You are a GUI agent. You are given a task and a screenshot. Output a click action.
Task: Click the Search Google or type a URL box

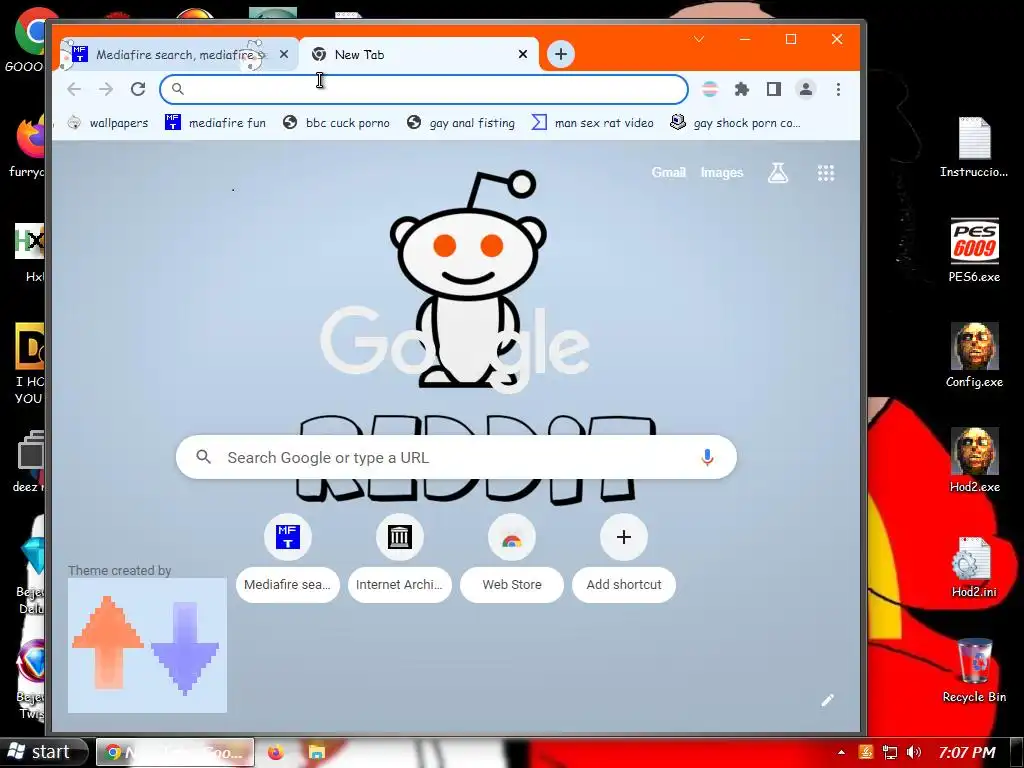click(456, 457)
